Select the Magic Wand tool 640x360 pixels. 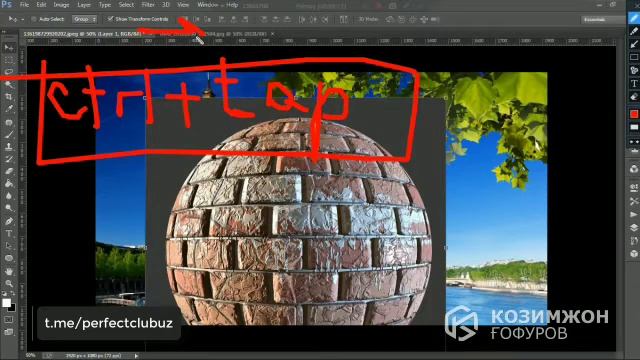point(9,84)
